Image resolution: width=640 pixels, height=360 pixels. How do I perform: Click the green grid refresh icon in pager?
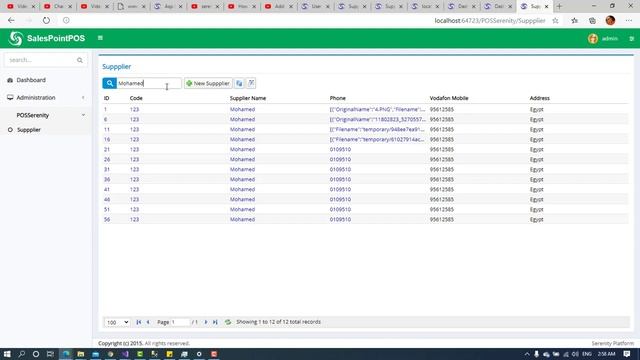click(228, 322)
